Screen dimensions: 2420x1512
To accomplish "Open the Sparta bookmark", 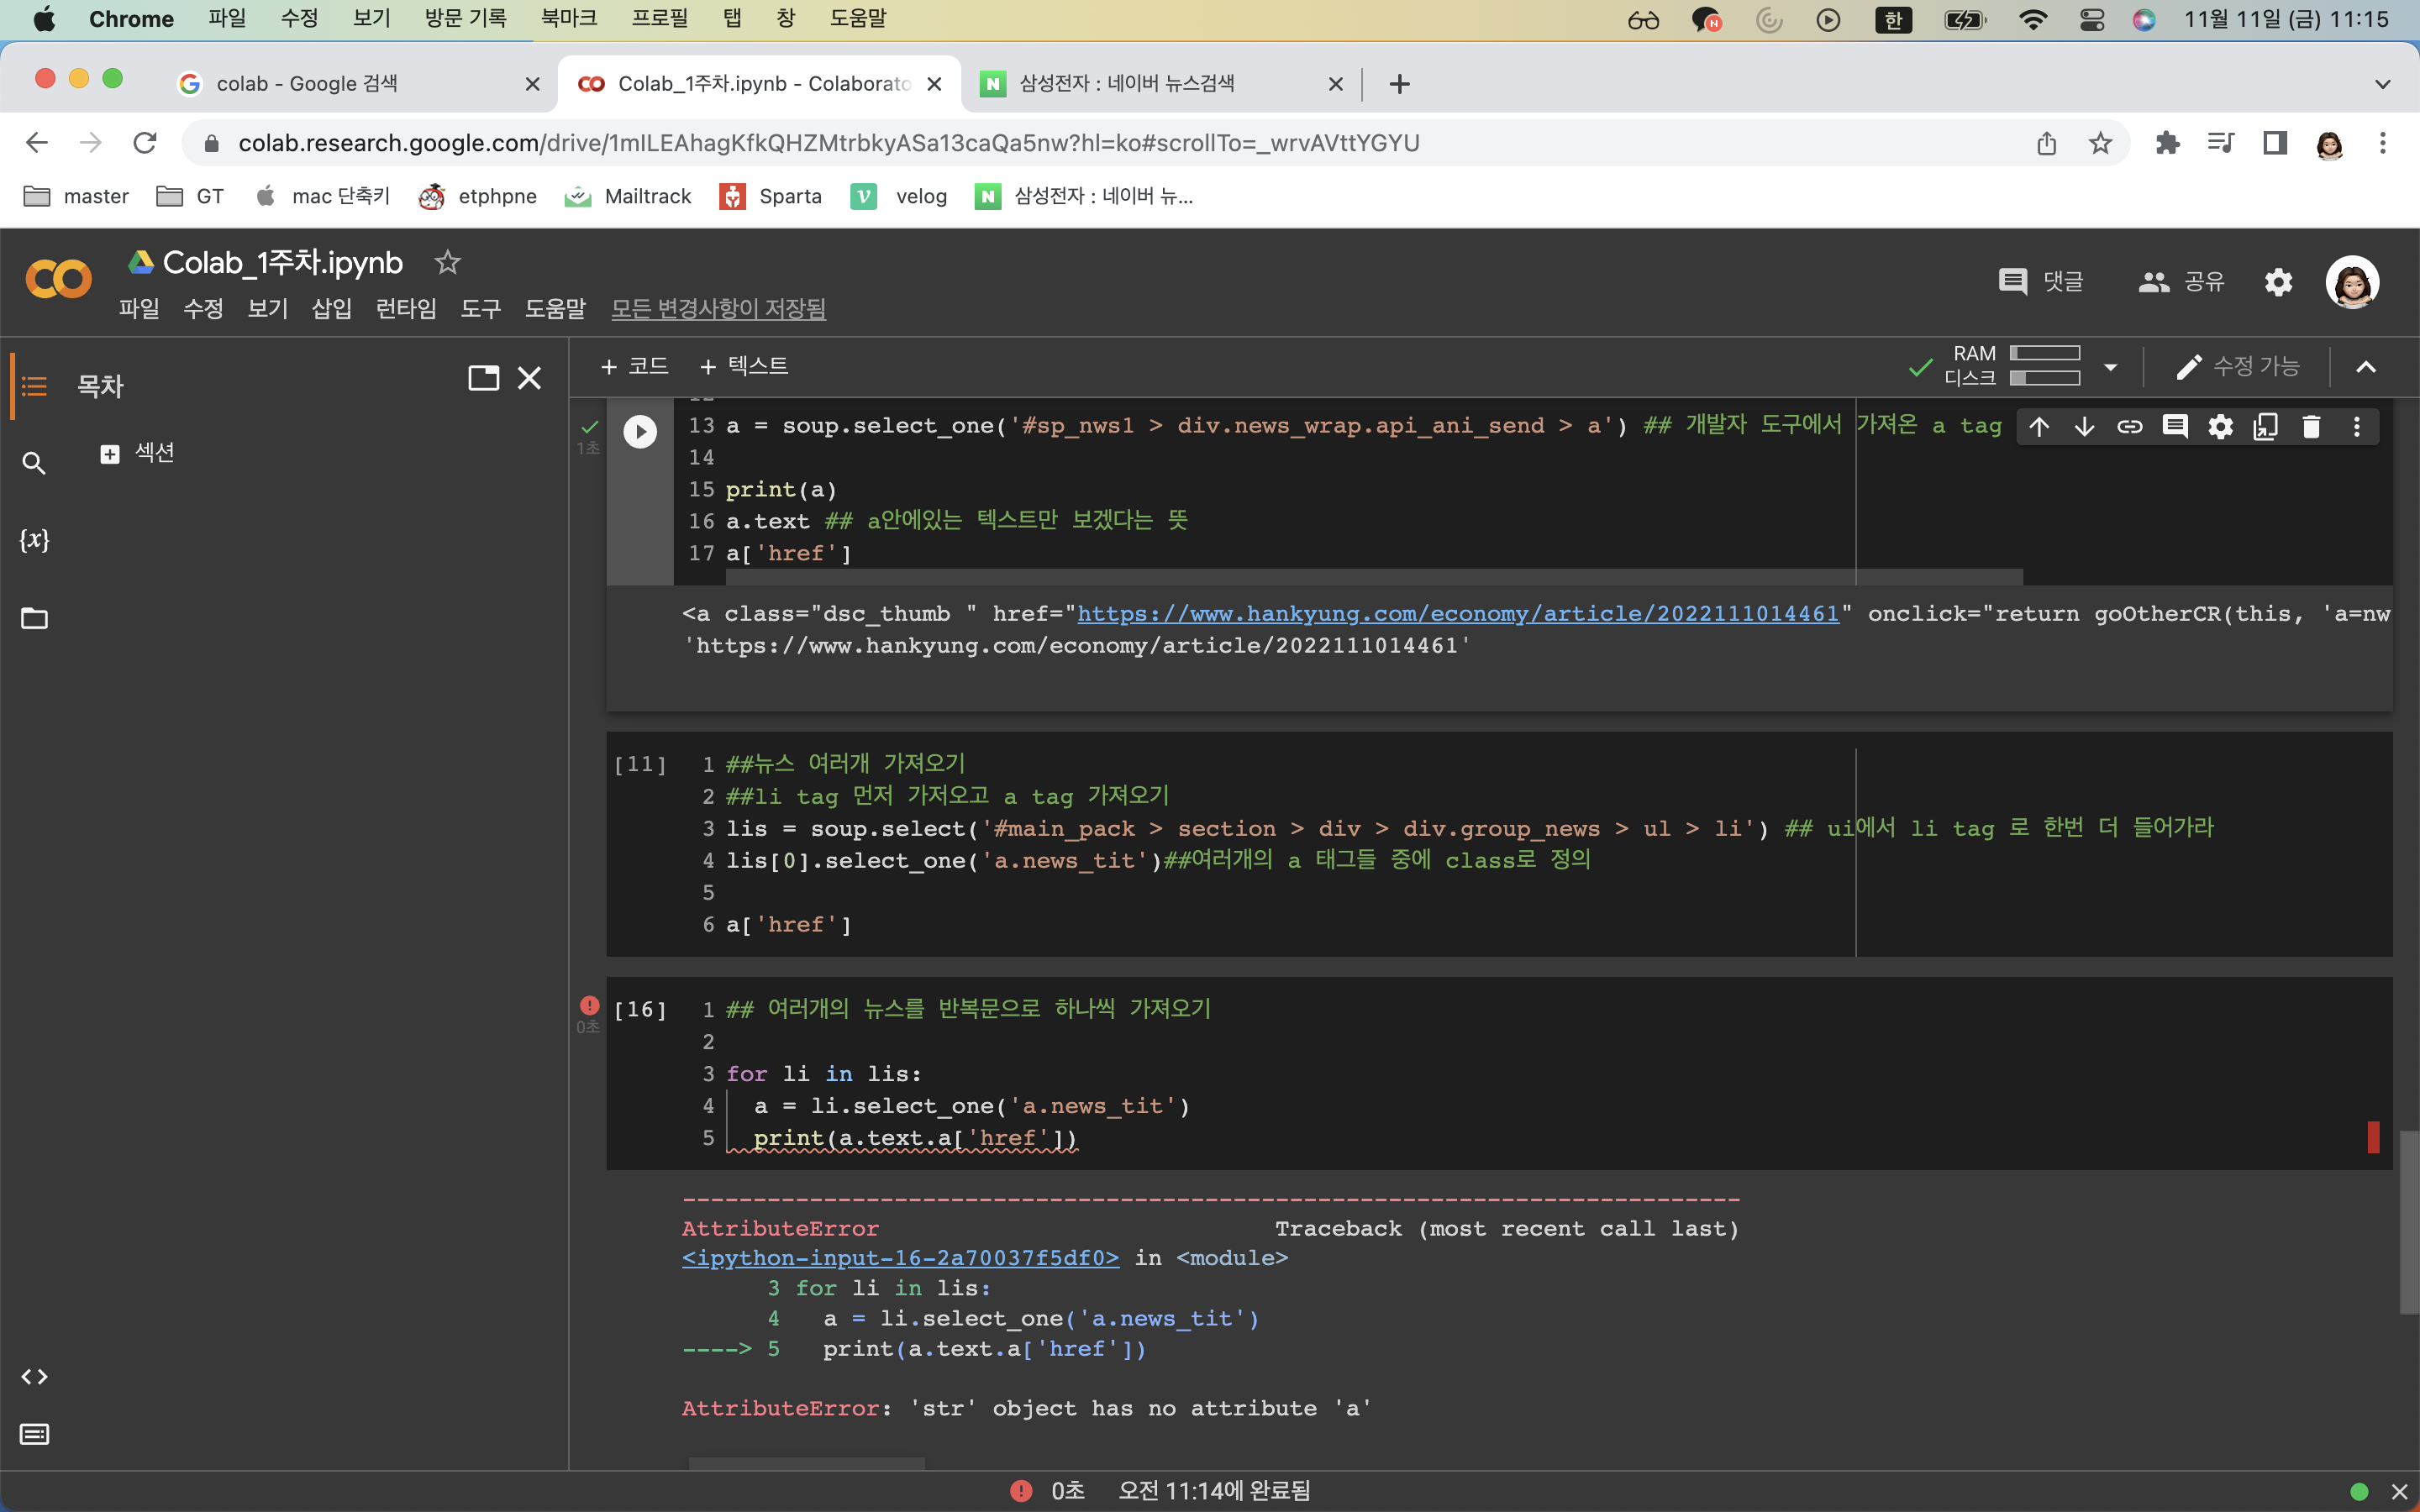I will tap(770, 196).
